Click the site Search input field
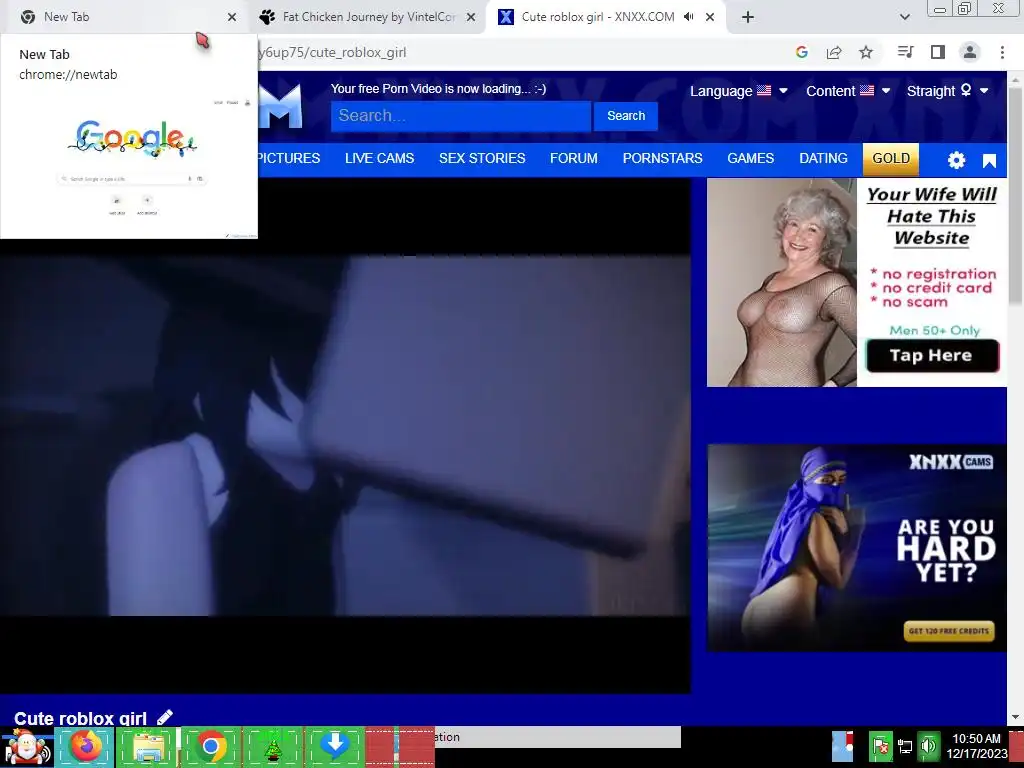The height and width of the screenshot is (768, 1024). click(x=461, y=116)
